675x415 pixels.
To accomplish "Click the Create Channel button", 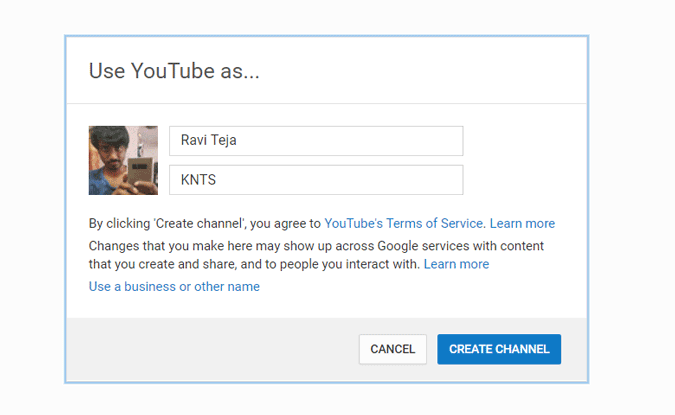I will (499, 349).
